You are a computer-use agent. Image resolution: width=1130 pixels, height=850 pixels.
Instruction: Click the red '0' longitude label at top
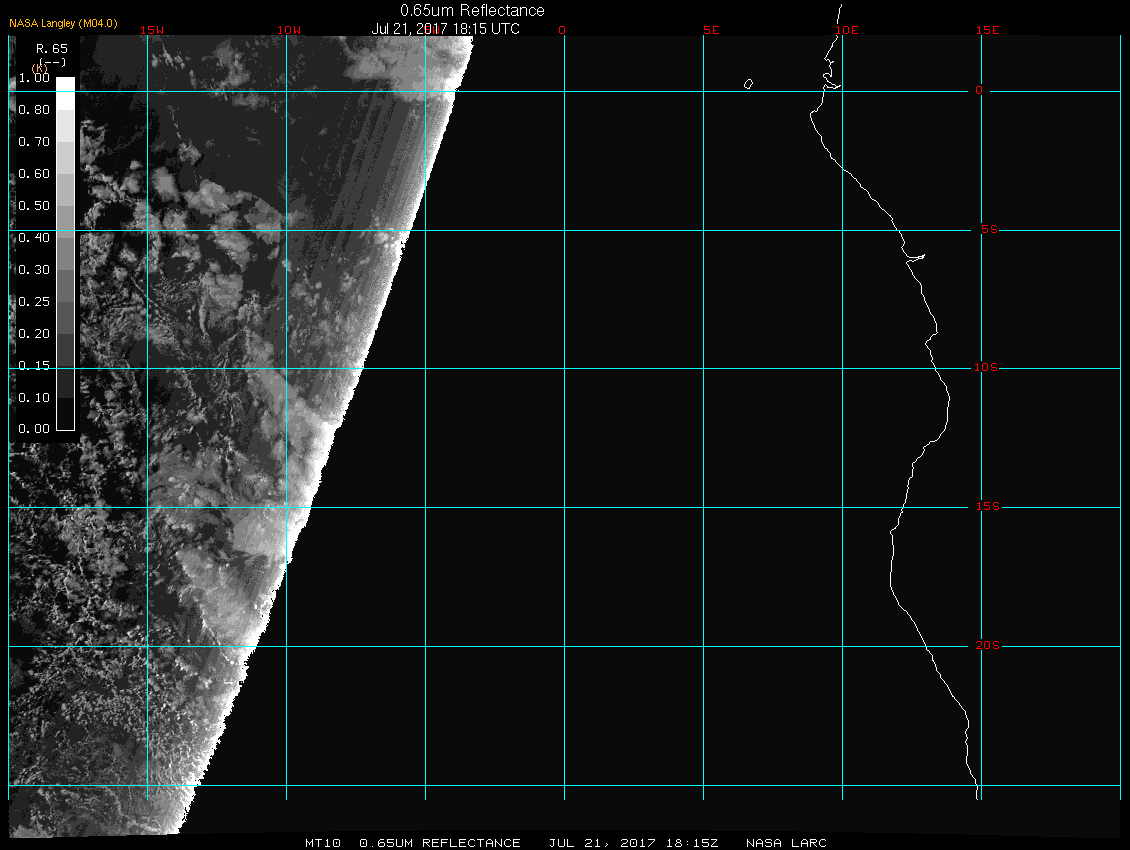[562, 30]
